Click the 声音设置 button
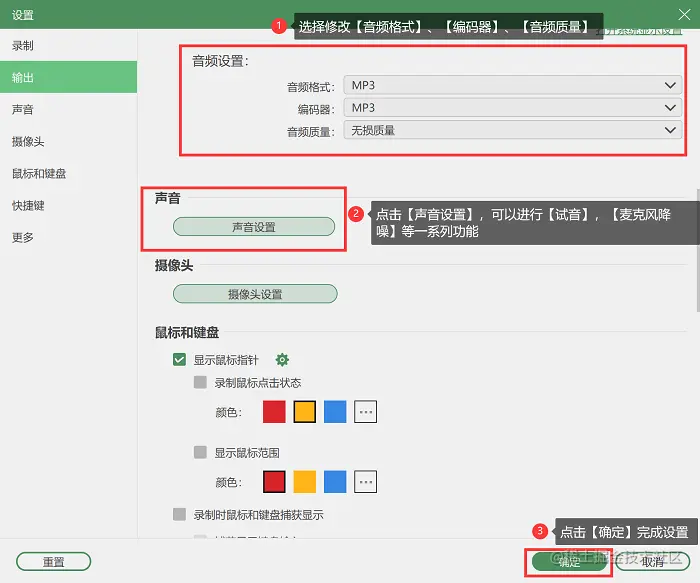 [x=254, y=227]
